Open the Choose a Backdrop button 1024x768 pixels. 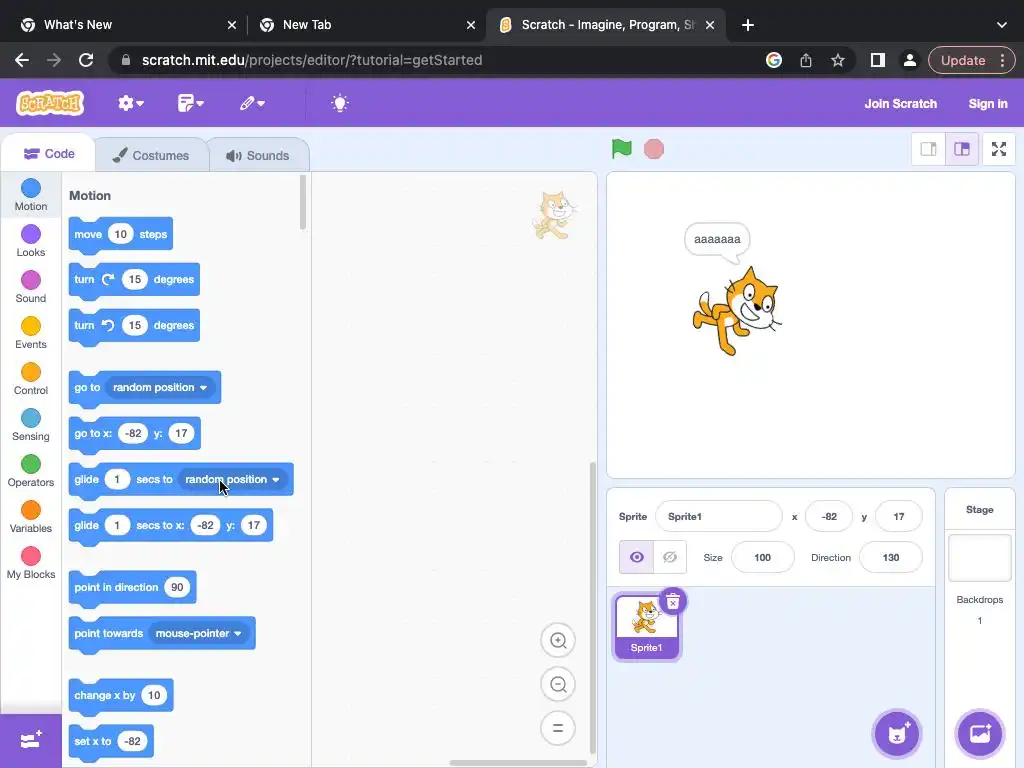980,733
